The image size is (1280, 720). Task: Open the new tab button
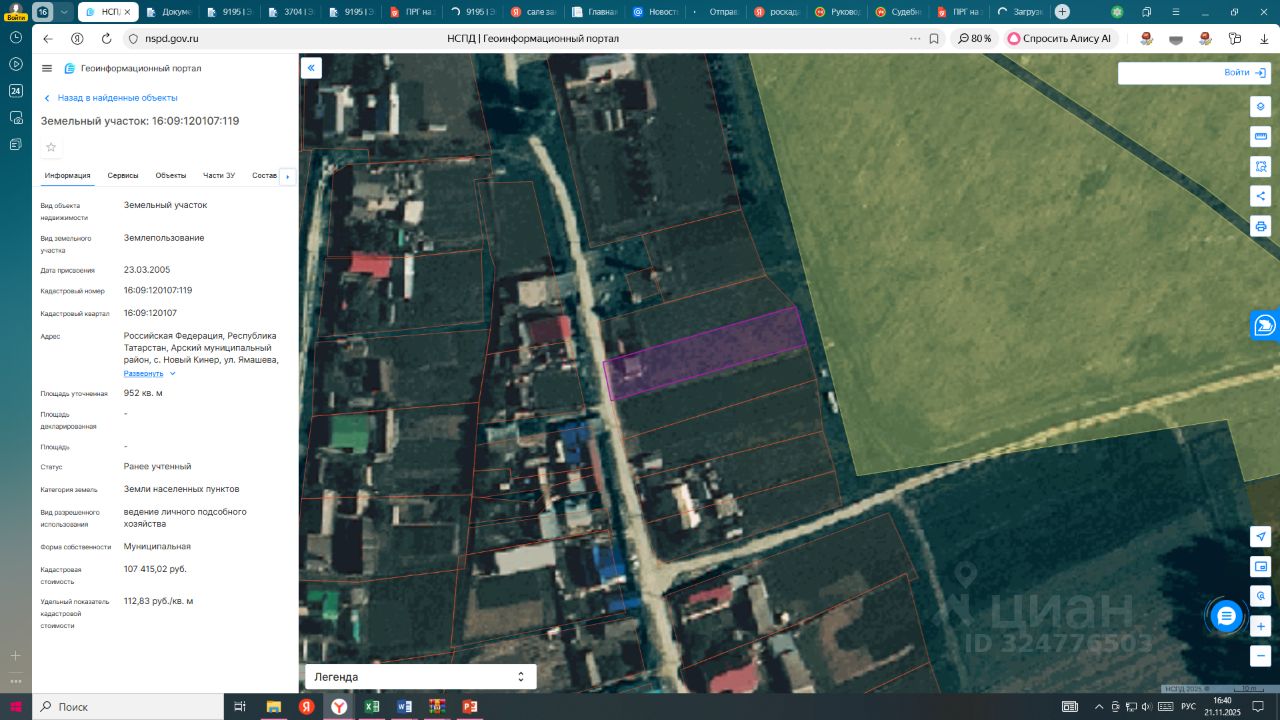pos(1062,12)
